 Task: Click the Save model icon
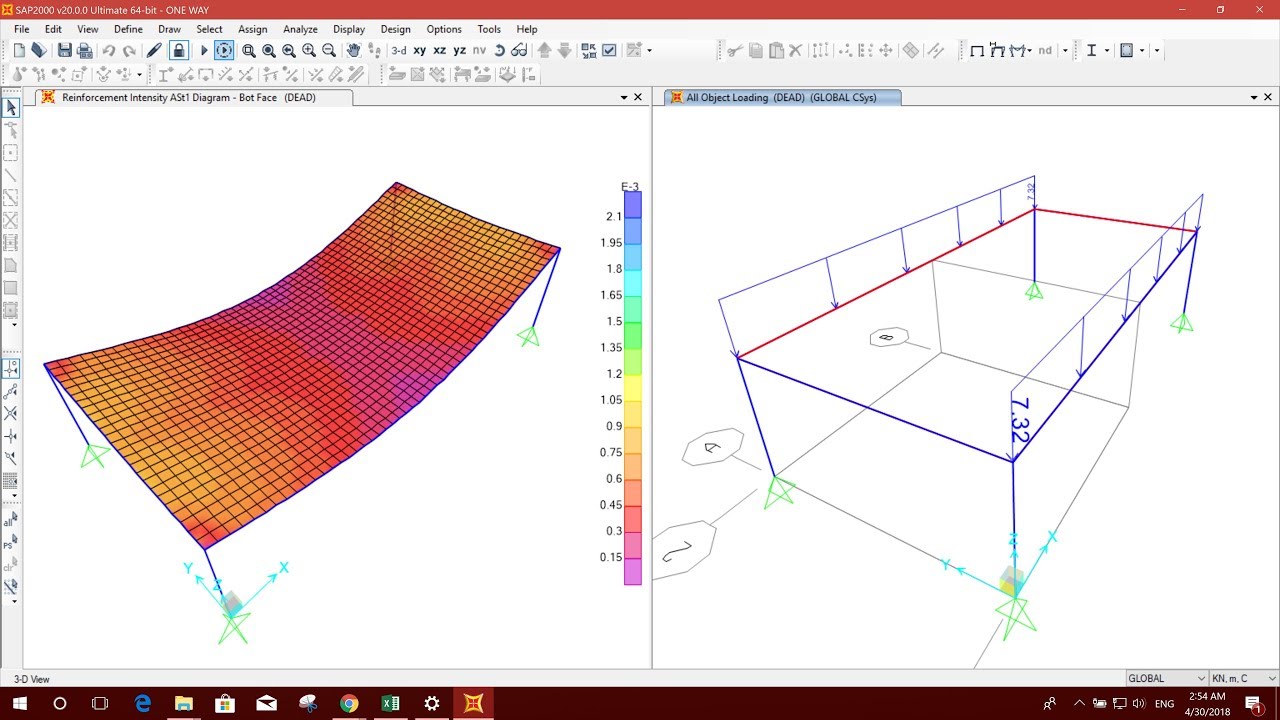pos(64,50)
